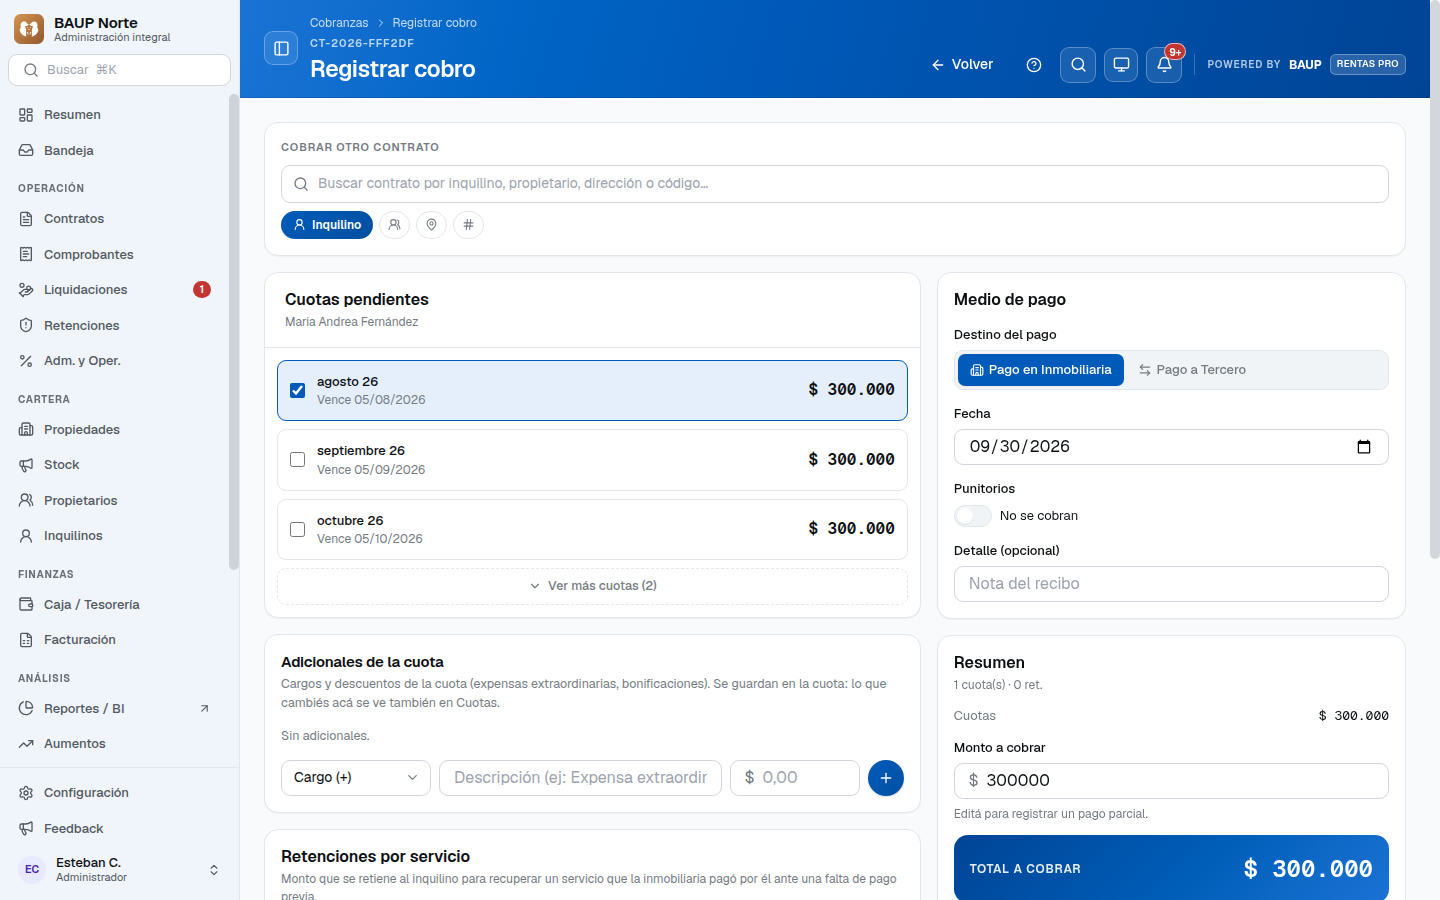Toggle the sidebar panel icon
Screen dimensions: 1440x900
(281, 48)
